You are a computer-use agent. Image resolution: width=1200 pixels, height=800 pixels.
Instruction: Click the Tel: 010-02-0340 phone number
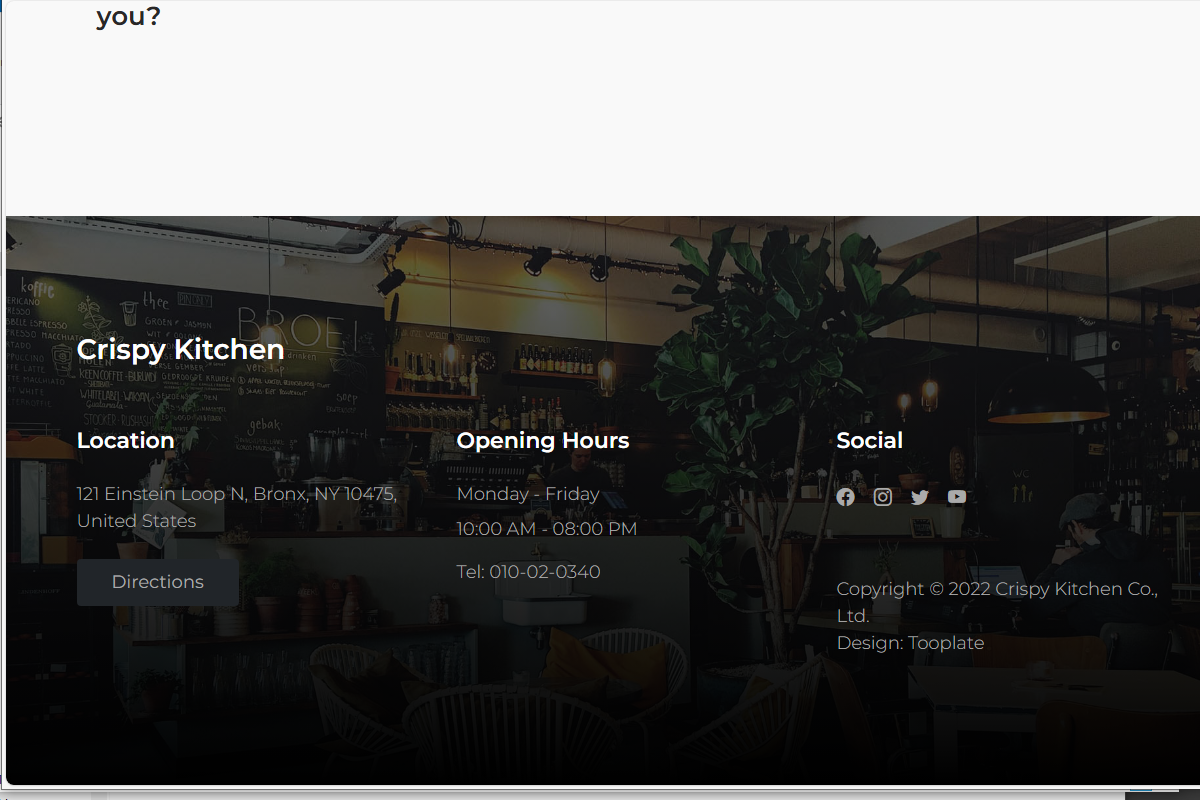(x=529, y=572)
